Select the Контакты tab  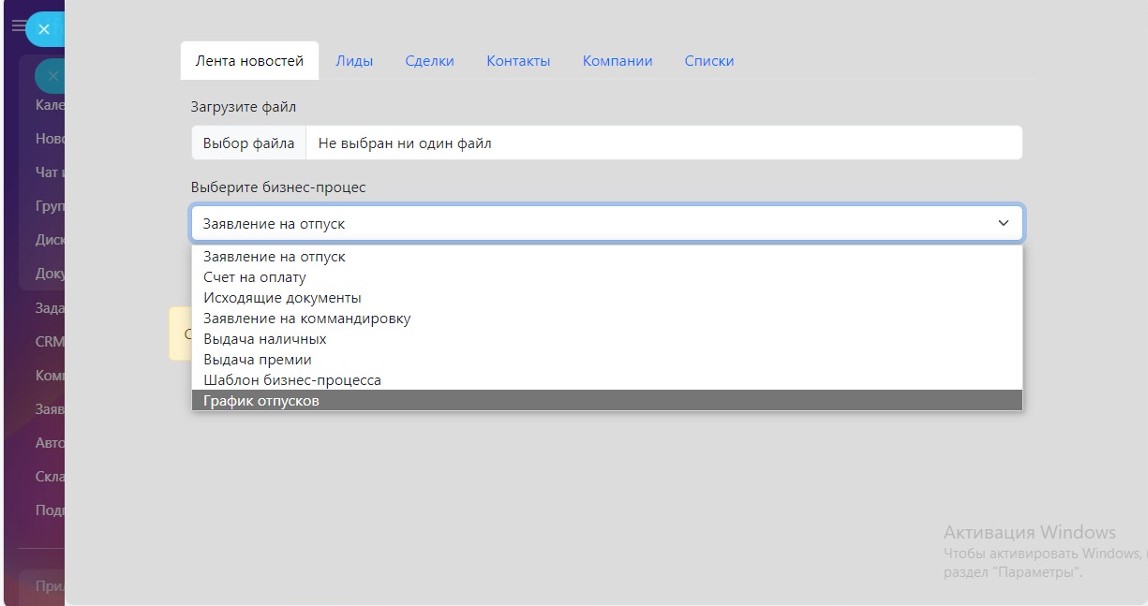[x=518, y=61]
